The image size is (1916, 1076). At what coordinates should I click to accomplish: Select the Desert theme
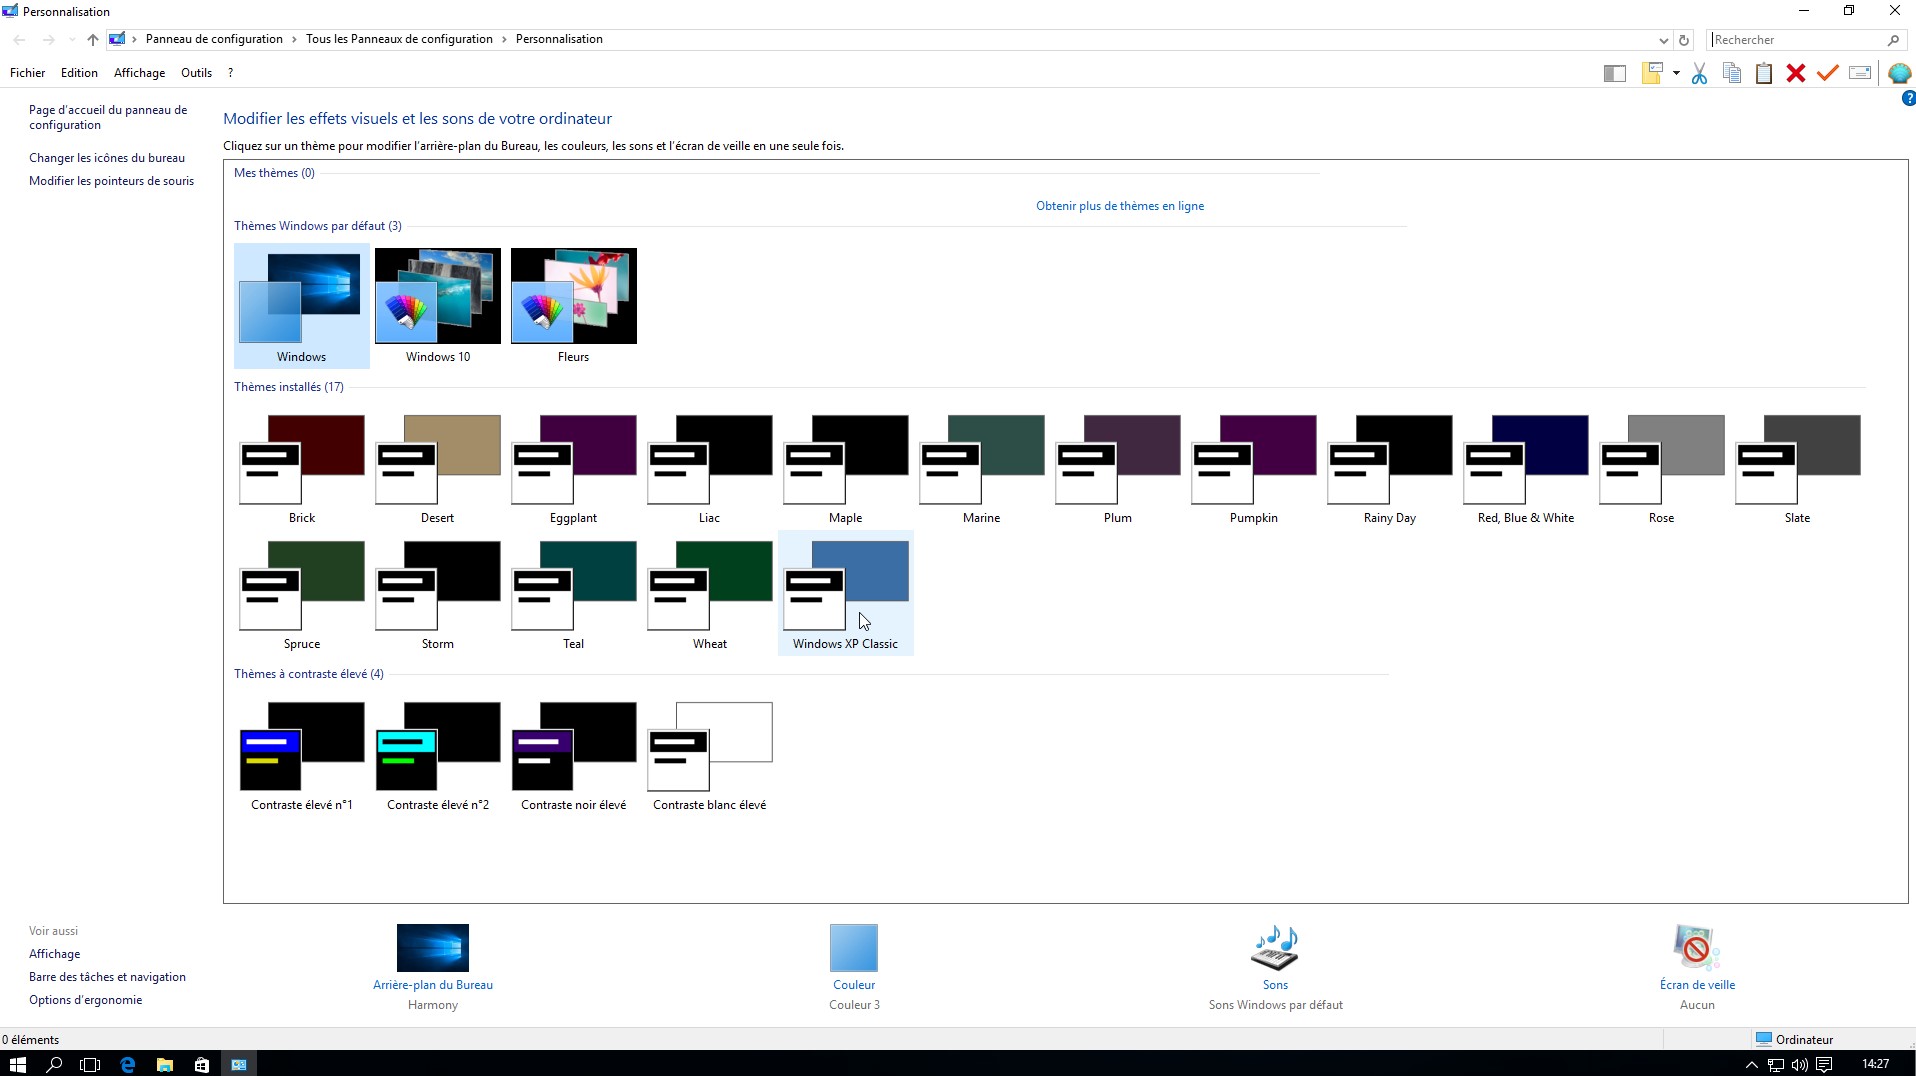437,468
